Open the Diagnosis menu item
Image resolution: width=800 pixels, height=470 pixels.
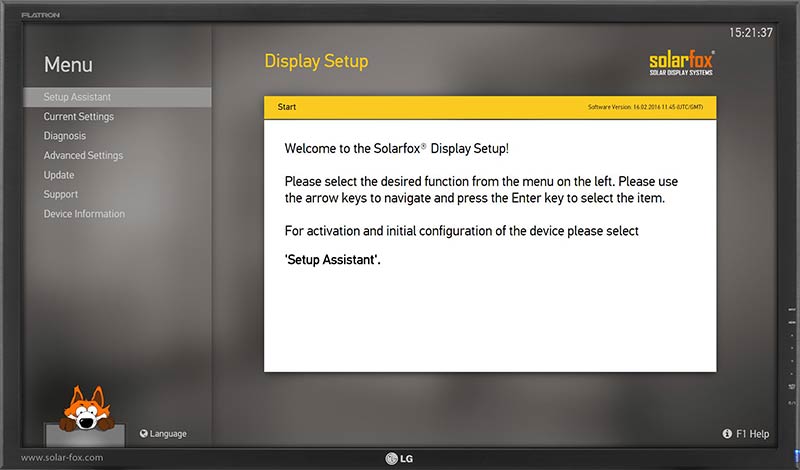pyautogui.click(x=65, y=136)
